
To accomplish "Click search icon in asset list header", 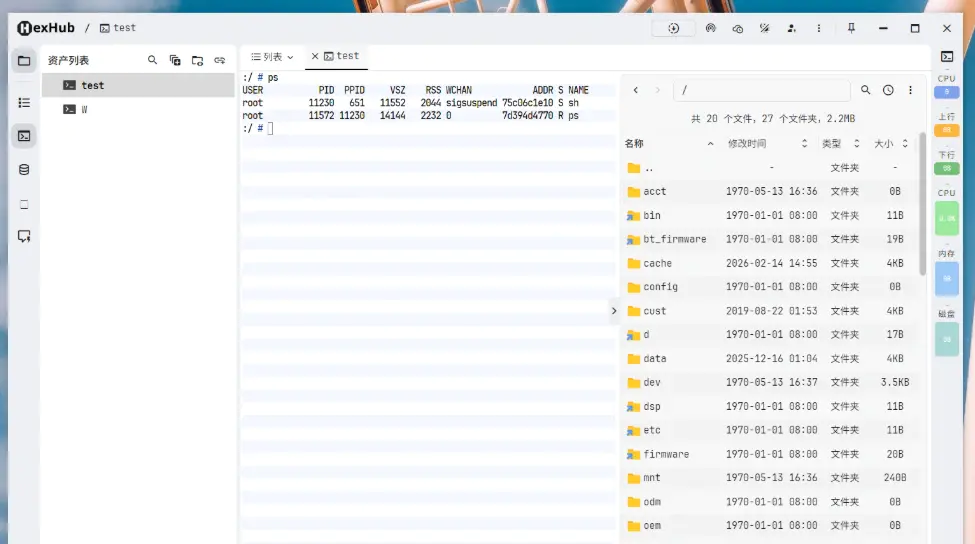I will 153,60.
